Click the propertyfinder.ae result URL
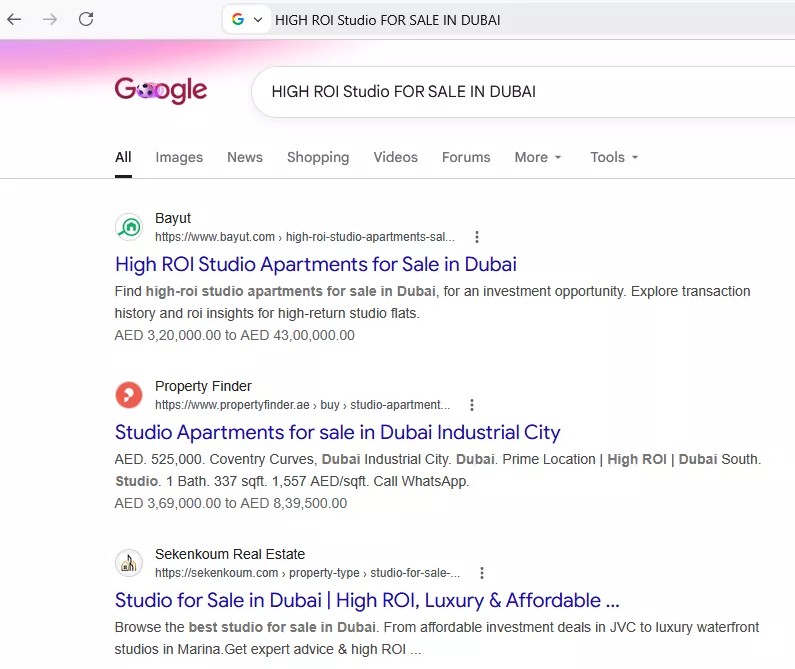 (302, 405)
